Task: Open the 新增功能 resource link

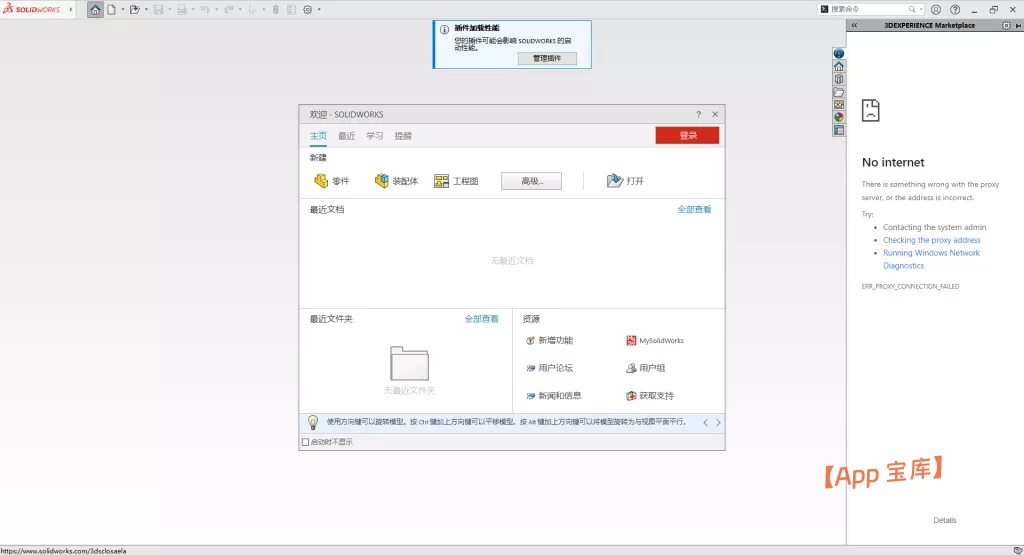Action: pos(549,340)
